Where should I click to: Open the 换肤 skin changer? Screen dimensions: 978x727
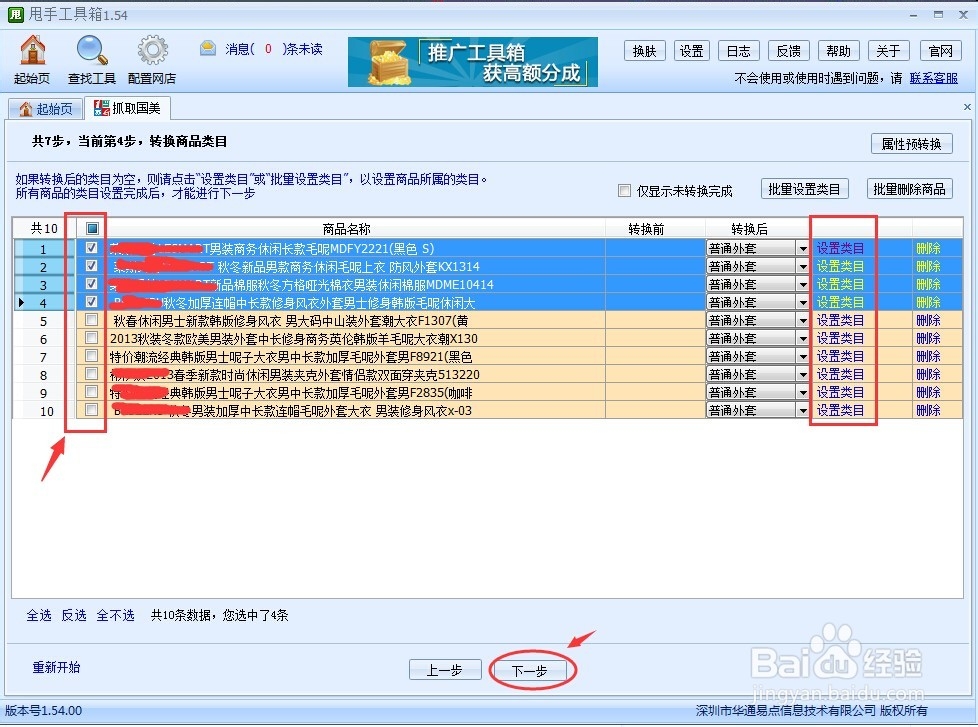(644, 50)
